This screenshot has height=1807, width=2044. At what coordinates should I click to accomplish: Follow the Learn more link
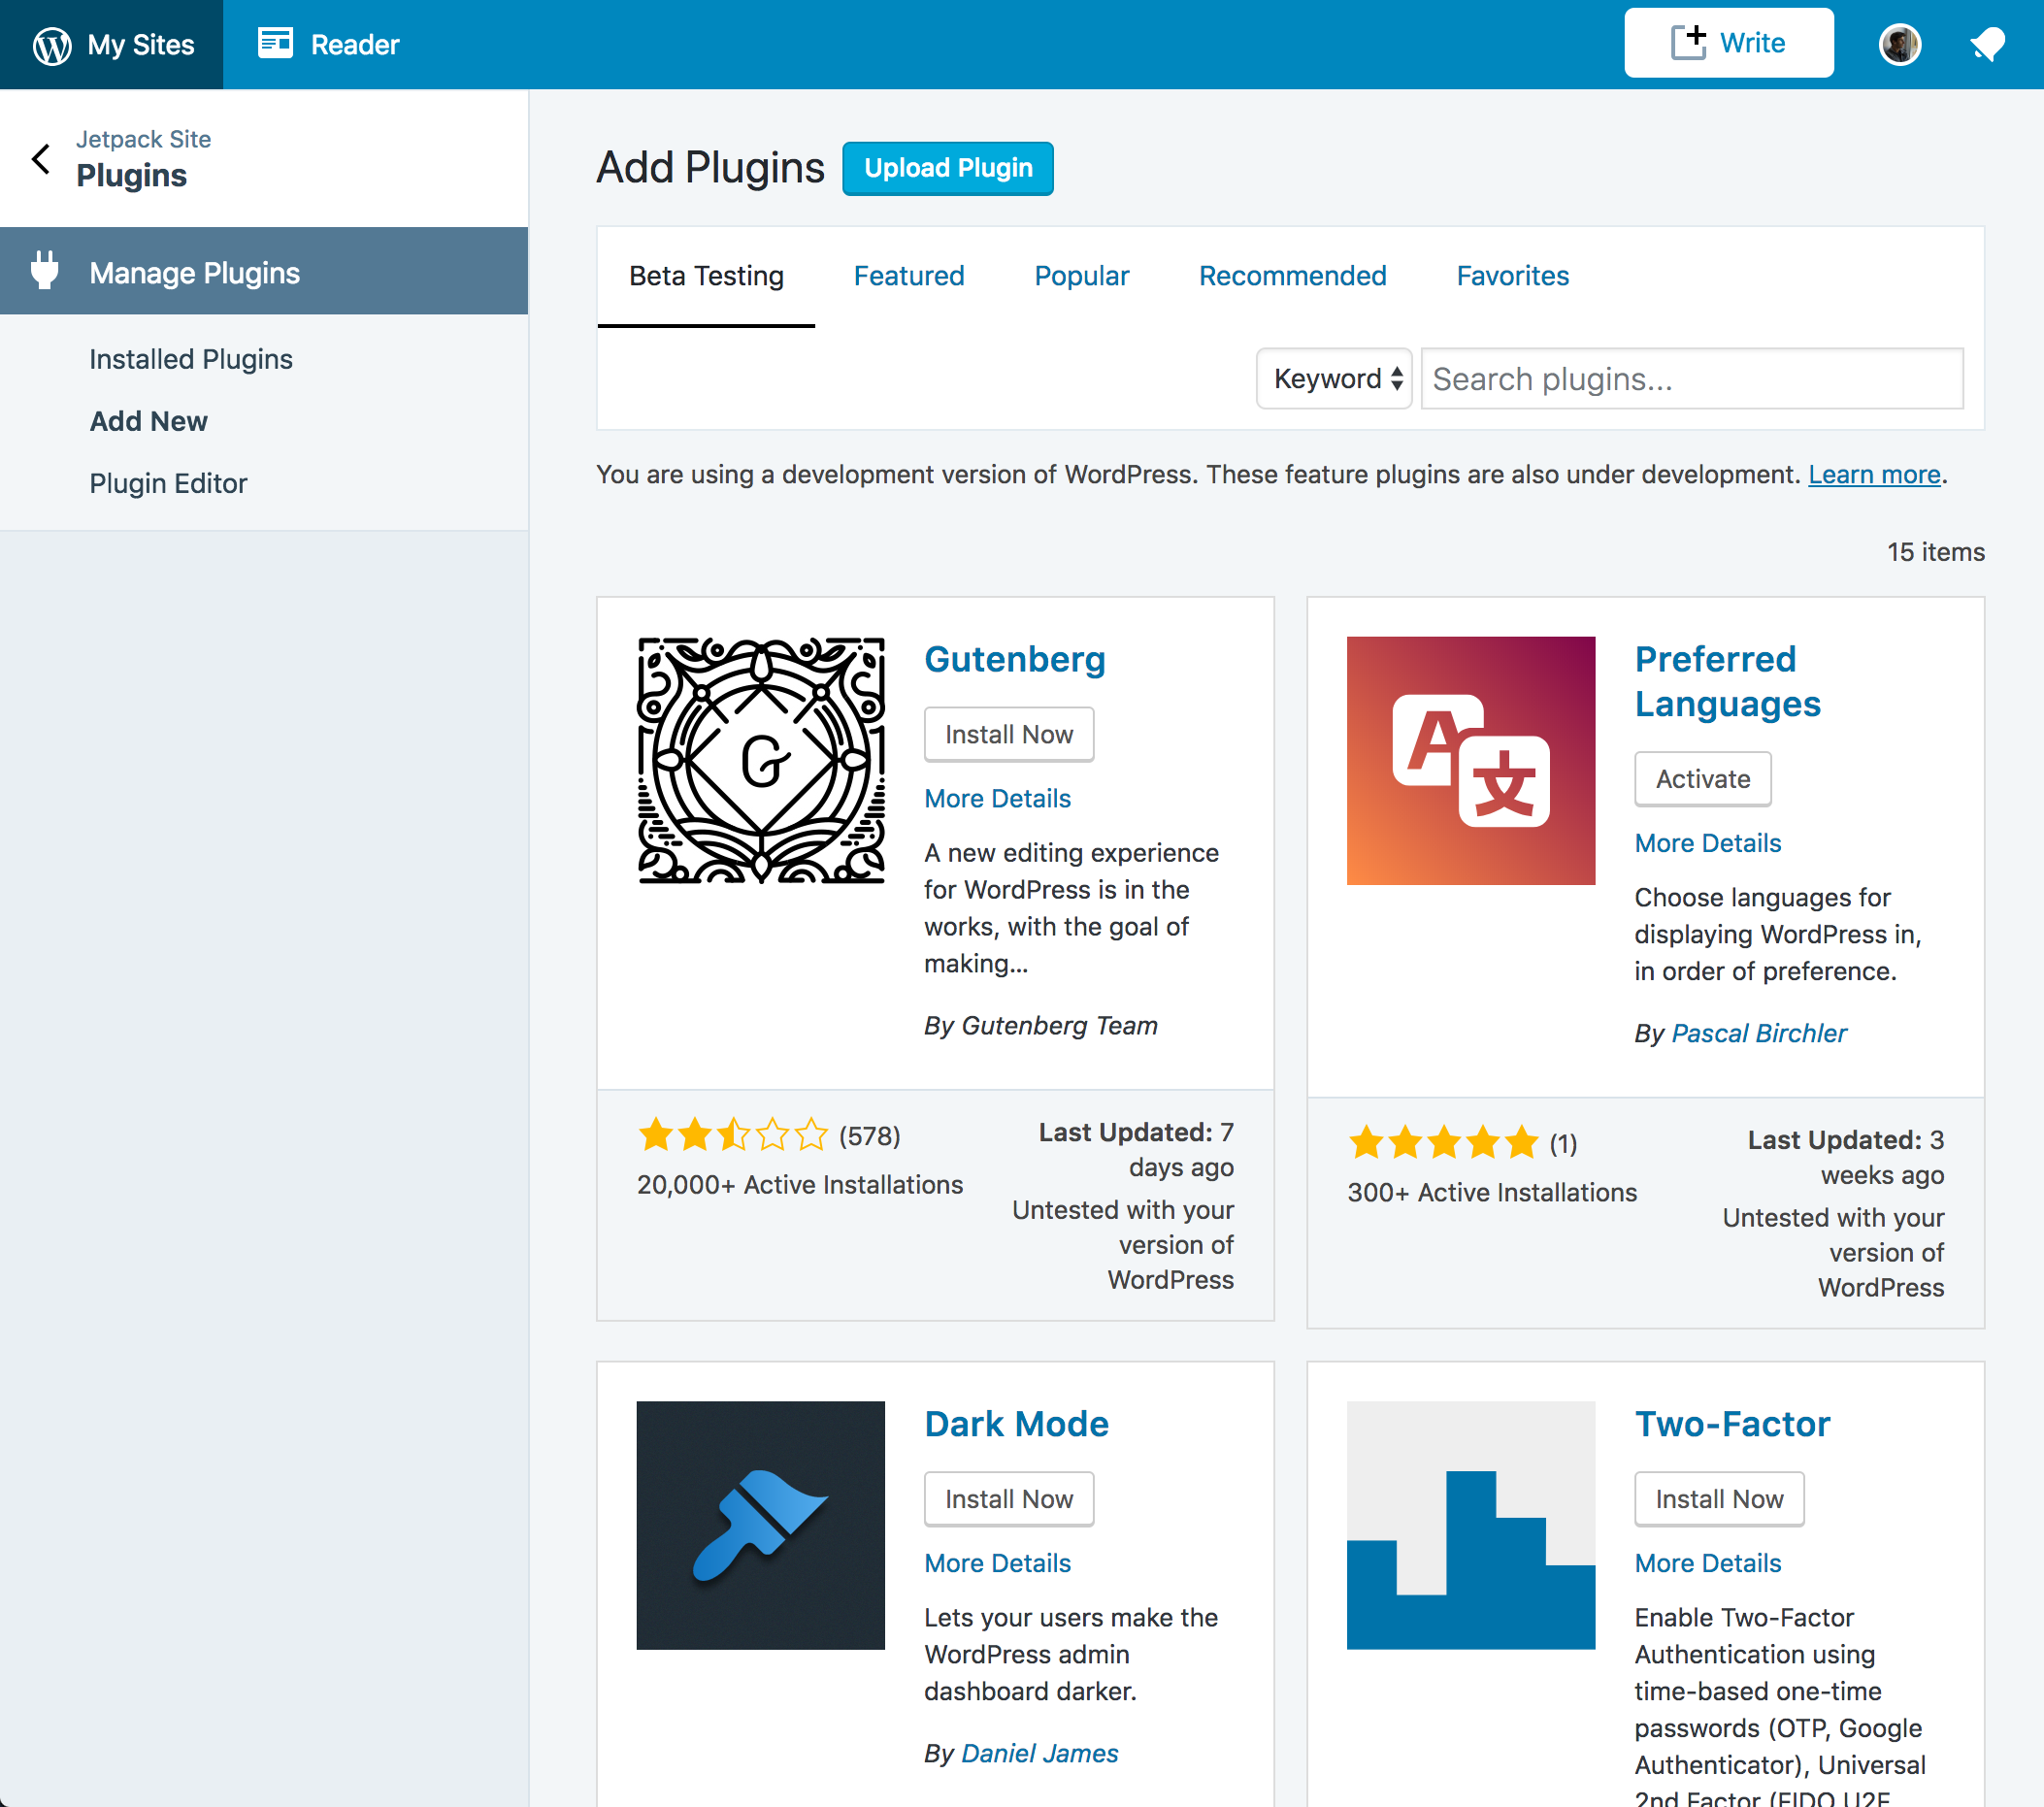click(1873, 474)
